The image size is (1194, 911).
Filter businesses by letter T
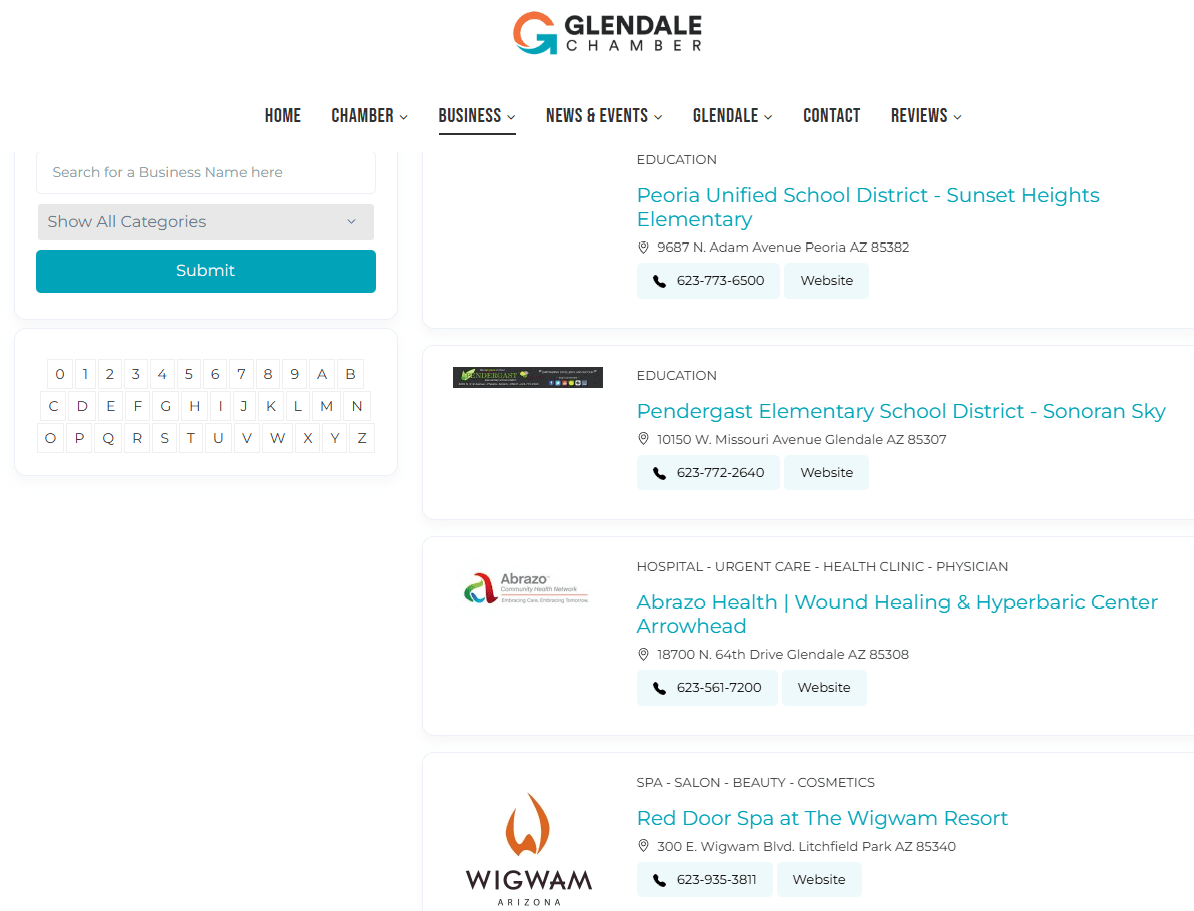[190, 438]
